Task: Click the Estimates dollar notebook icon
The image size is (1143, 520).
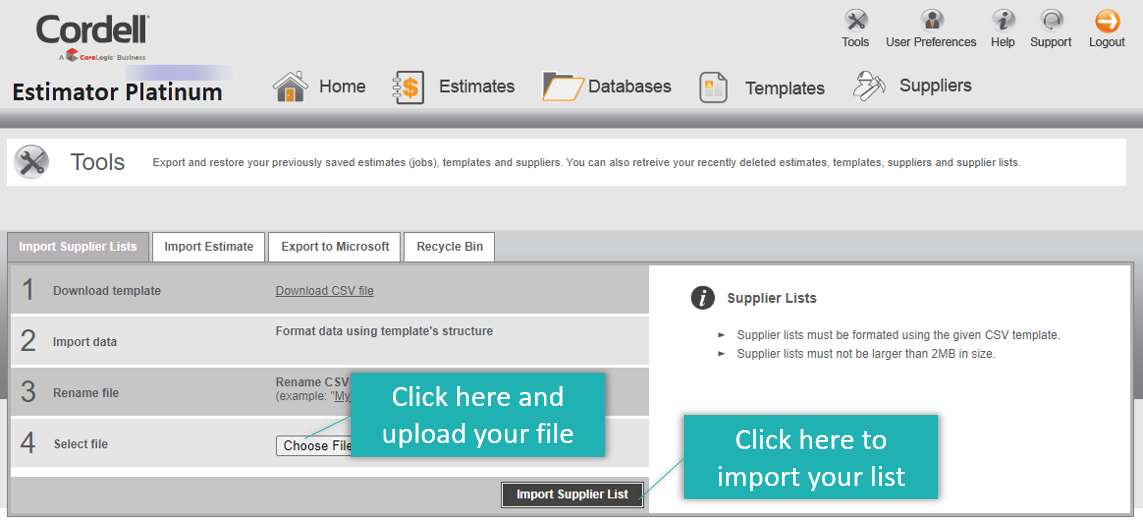Action: click(409, 87)
